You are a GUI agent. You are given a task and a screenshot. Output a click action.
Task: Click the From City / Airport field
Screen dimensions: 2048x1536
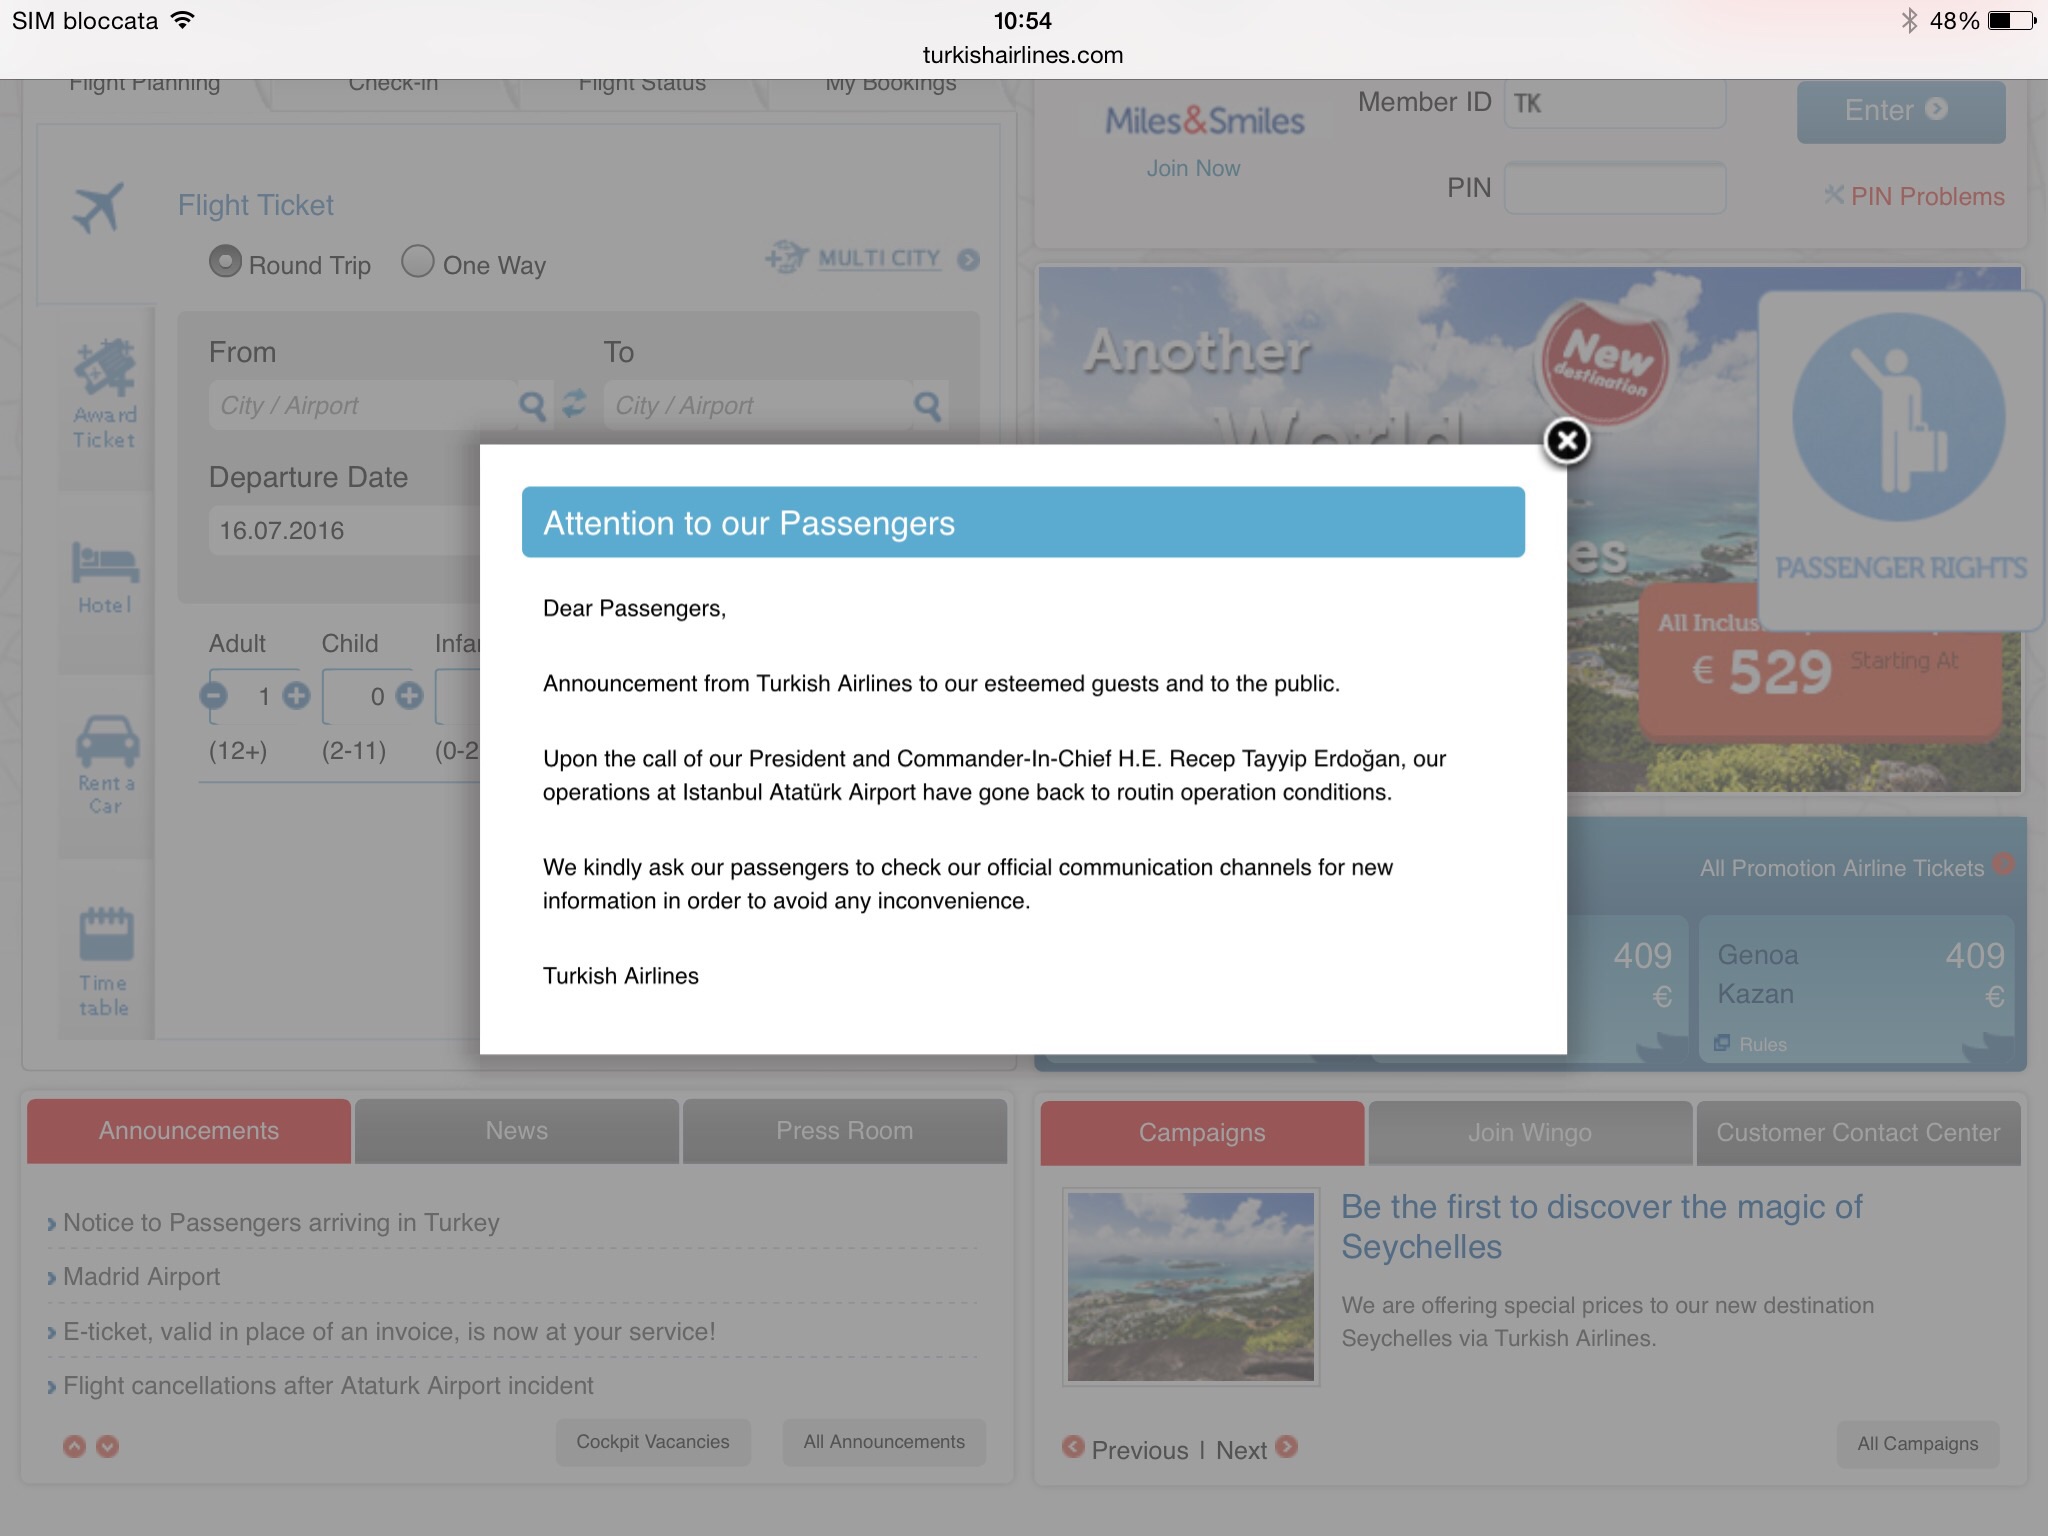[x=363, y=405]
